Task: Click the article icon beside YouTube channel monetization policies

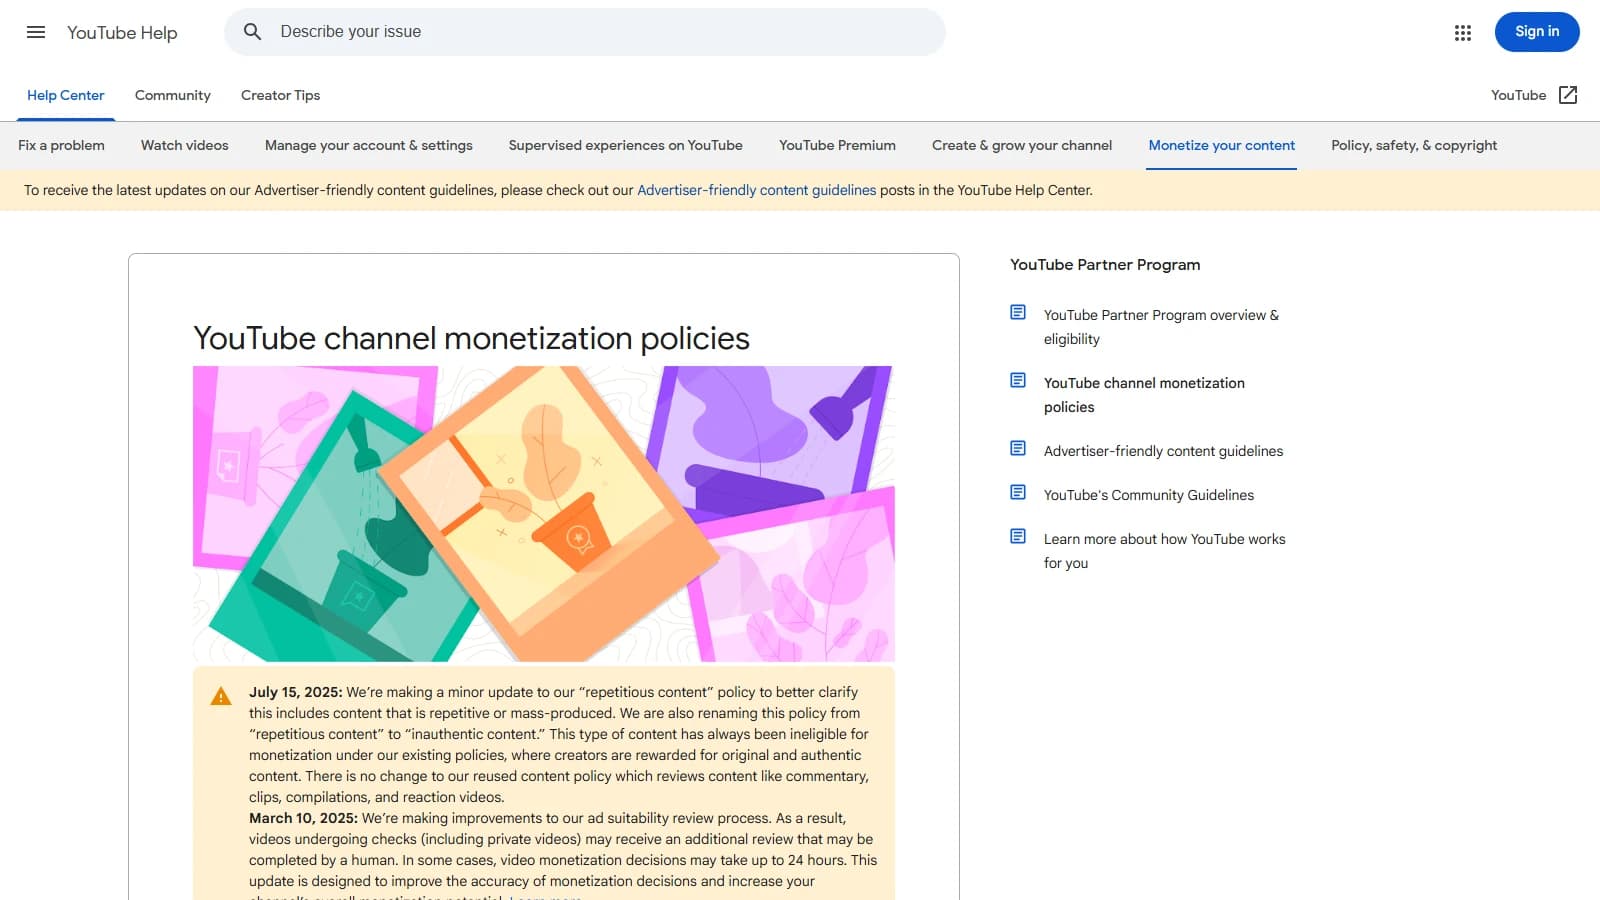Action: click(x=1018, y=380)
